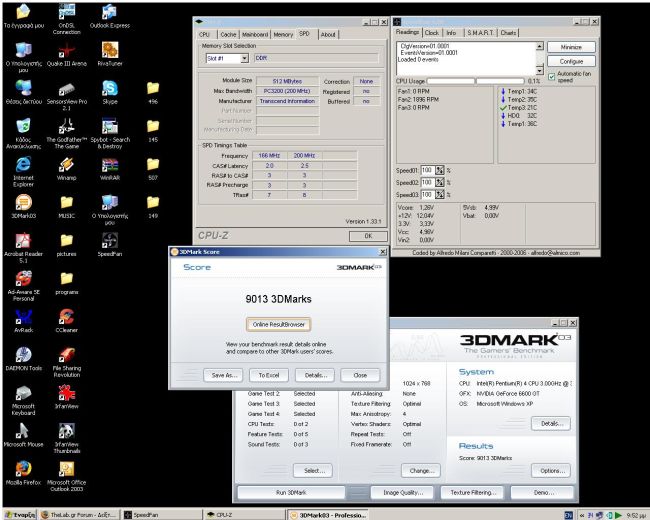Viewport: 650px width, 520px height.
Task: Open the Info tab in SpeedFan
Action: [x=451, y=32]
